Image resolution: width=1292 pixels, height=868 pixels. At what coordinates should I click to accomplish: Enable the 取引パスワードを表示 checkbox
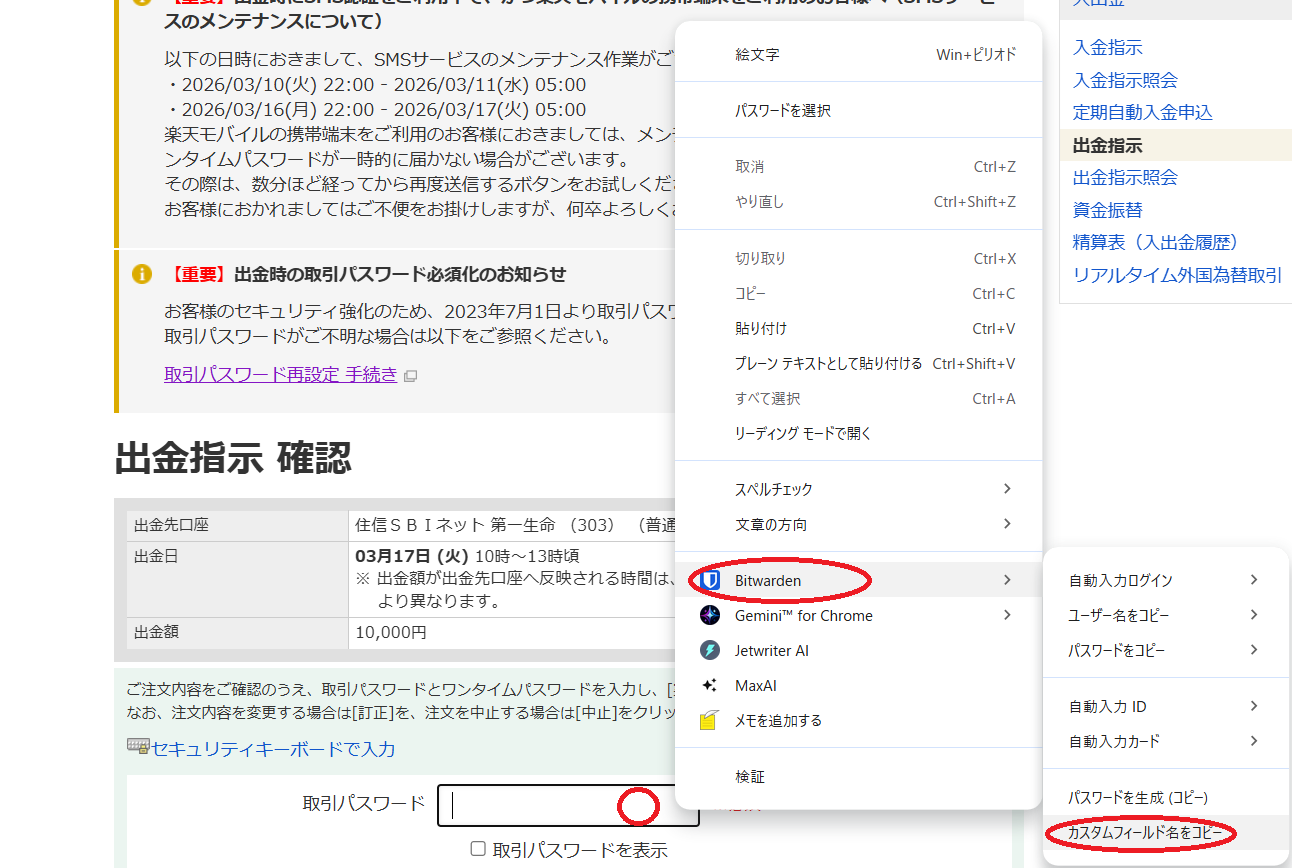tap(478, 849)
